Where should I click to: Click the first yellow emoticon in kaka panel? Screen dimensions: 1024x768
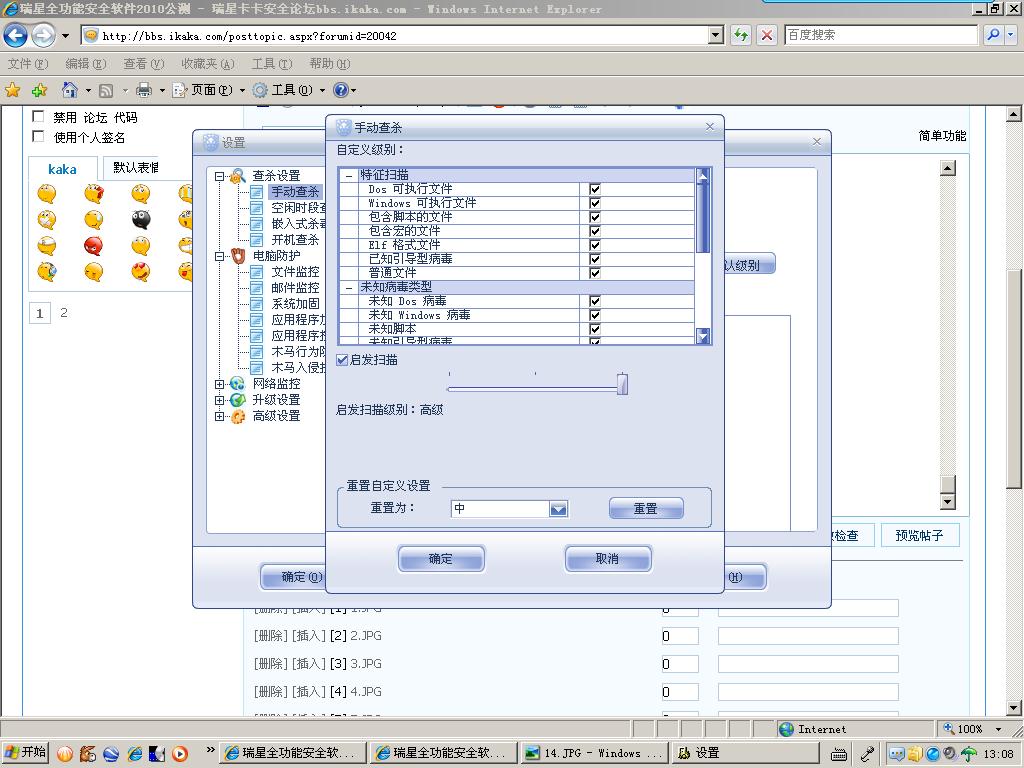[46, 194]
